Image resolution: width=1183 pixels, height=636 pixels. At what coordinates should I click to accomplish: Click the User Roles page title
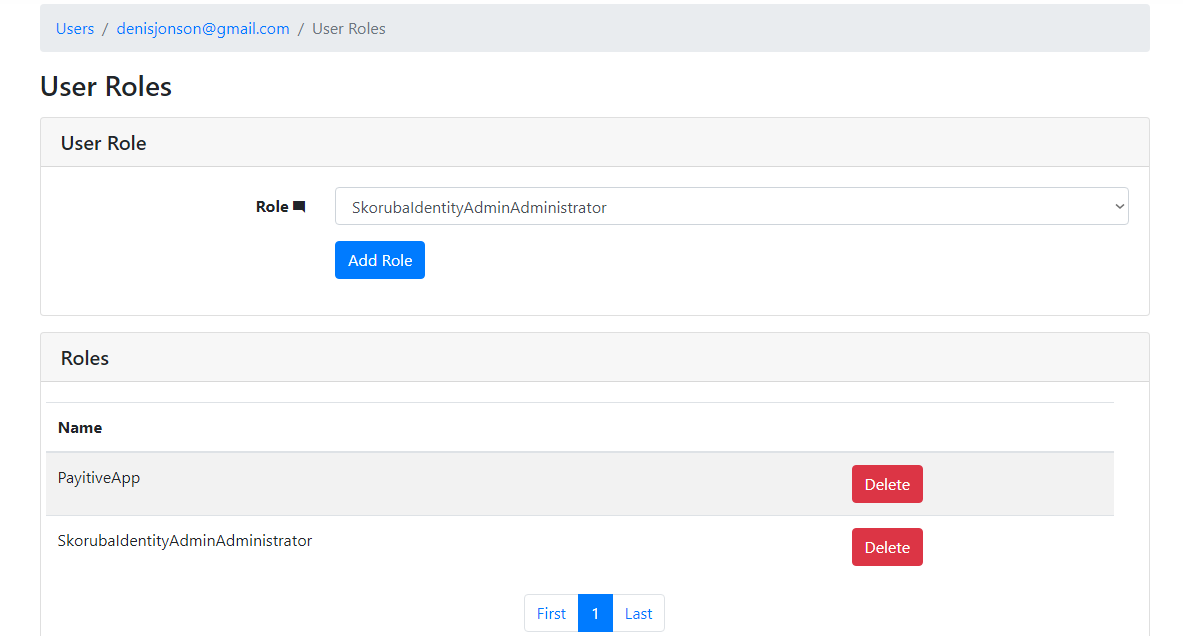pyautogui.click(x=105, y=86)
